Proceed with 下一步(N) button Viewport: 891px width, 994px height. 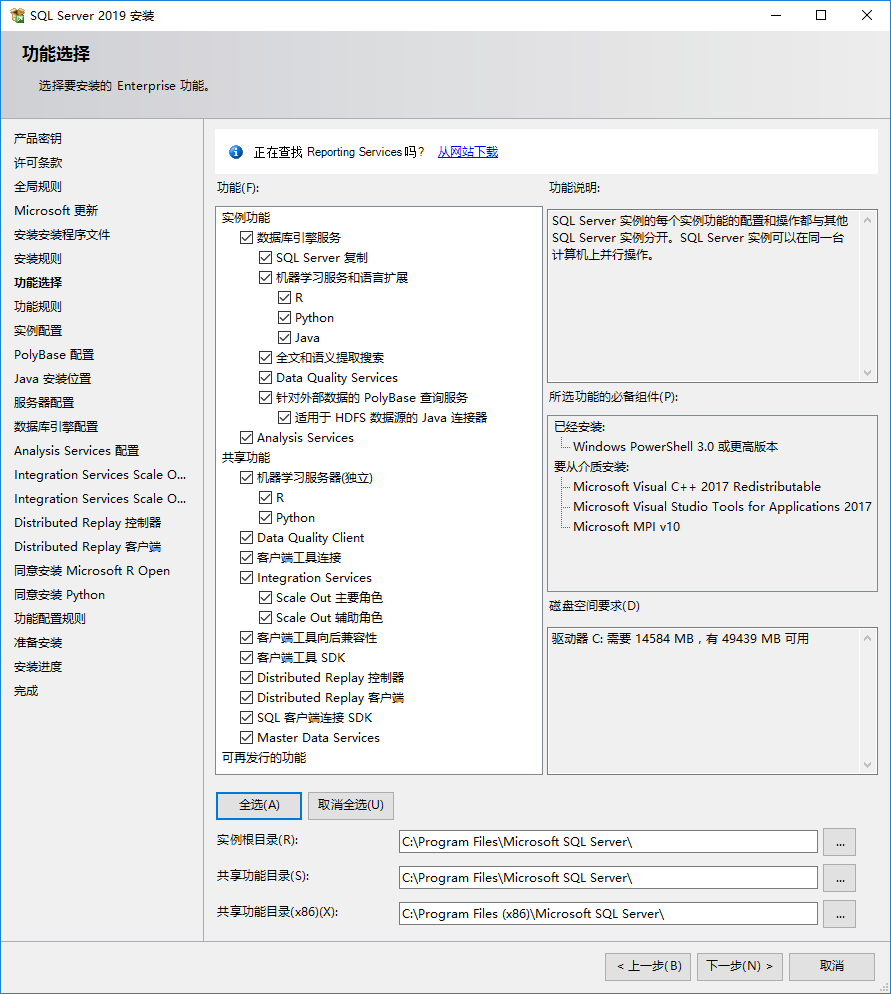[x=740, y=967]
